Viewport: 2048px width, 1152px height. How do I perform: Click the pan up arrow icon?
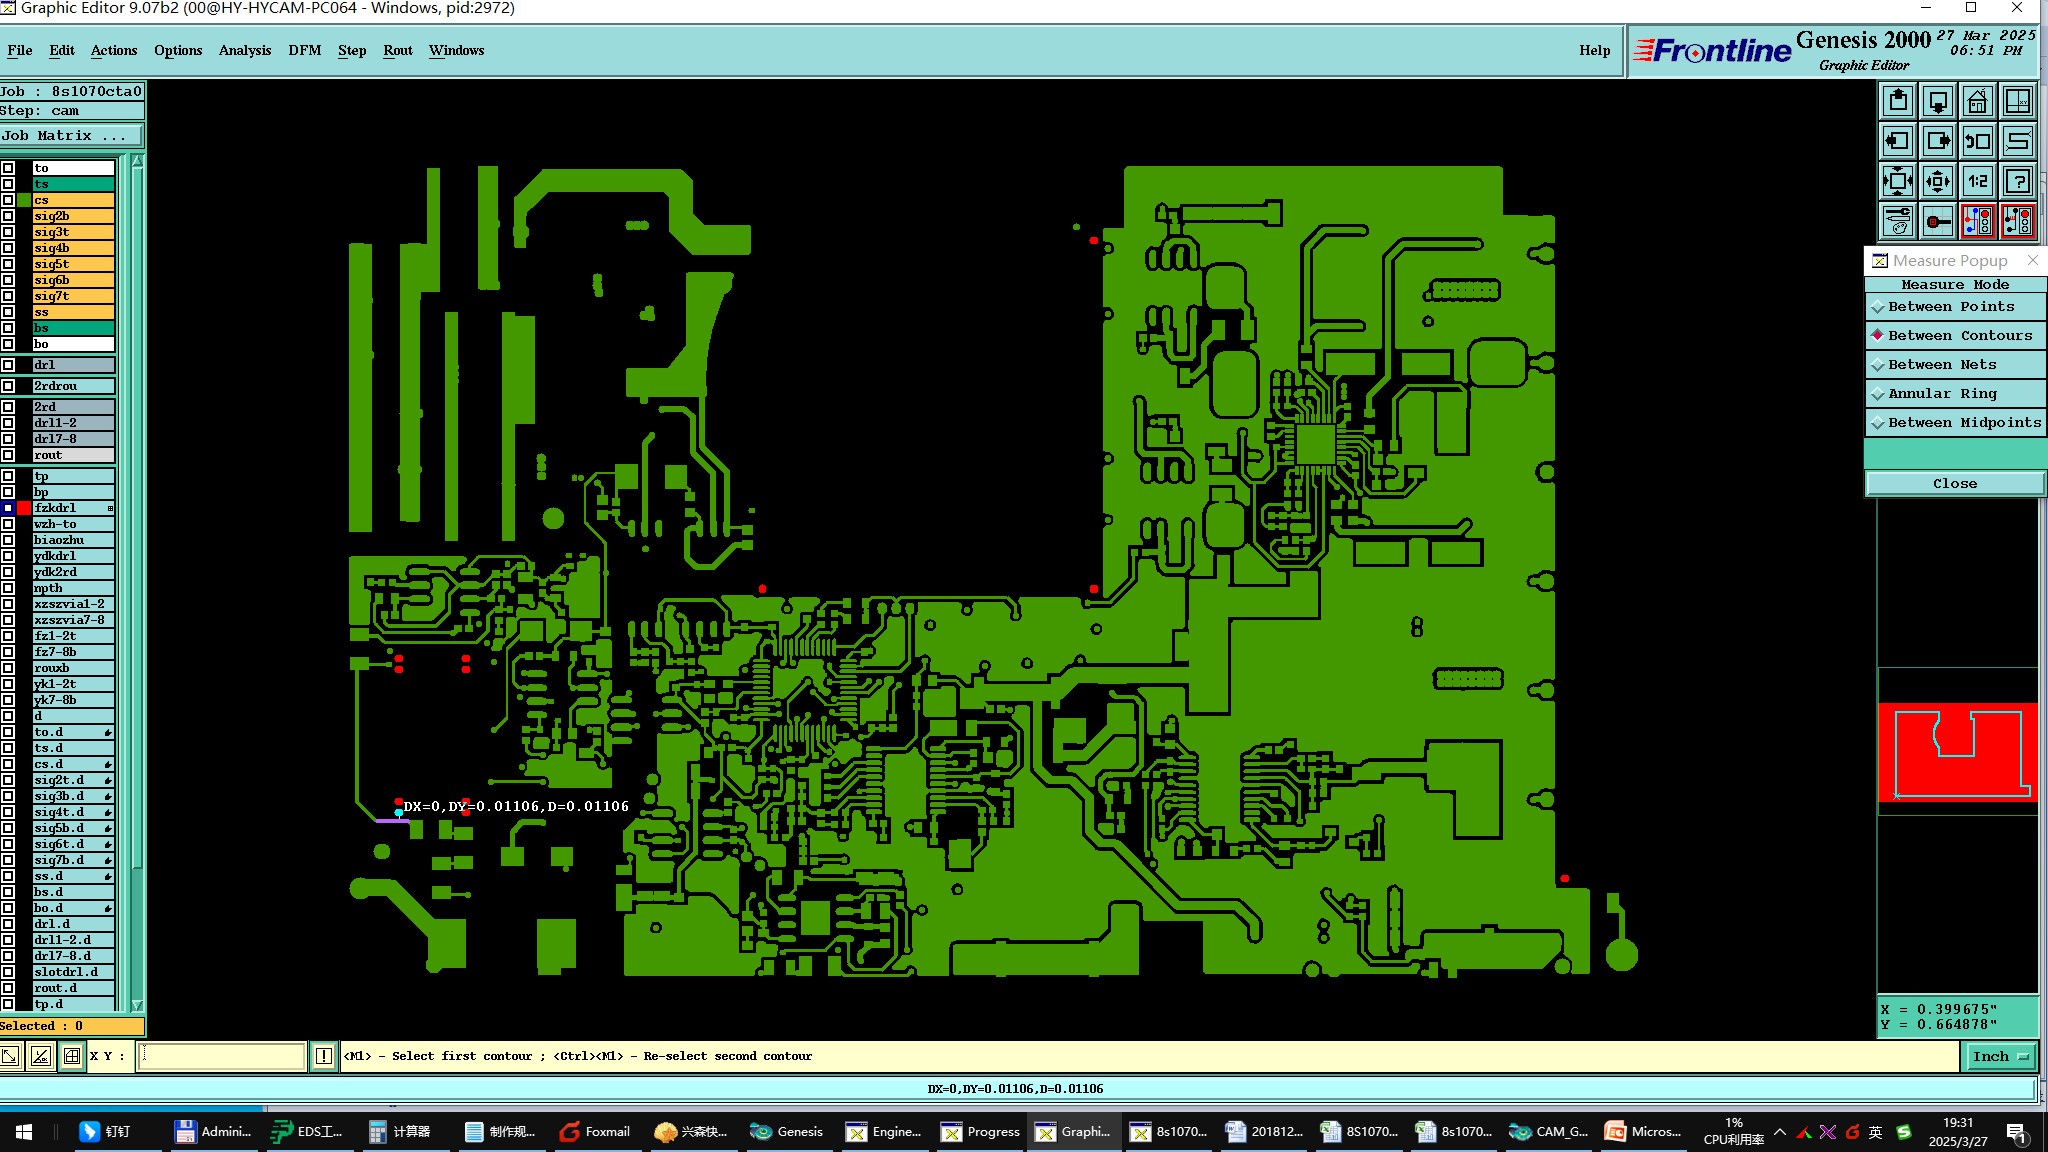(1898, 102)
